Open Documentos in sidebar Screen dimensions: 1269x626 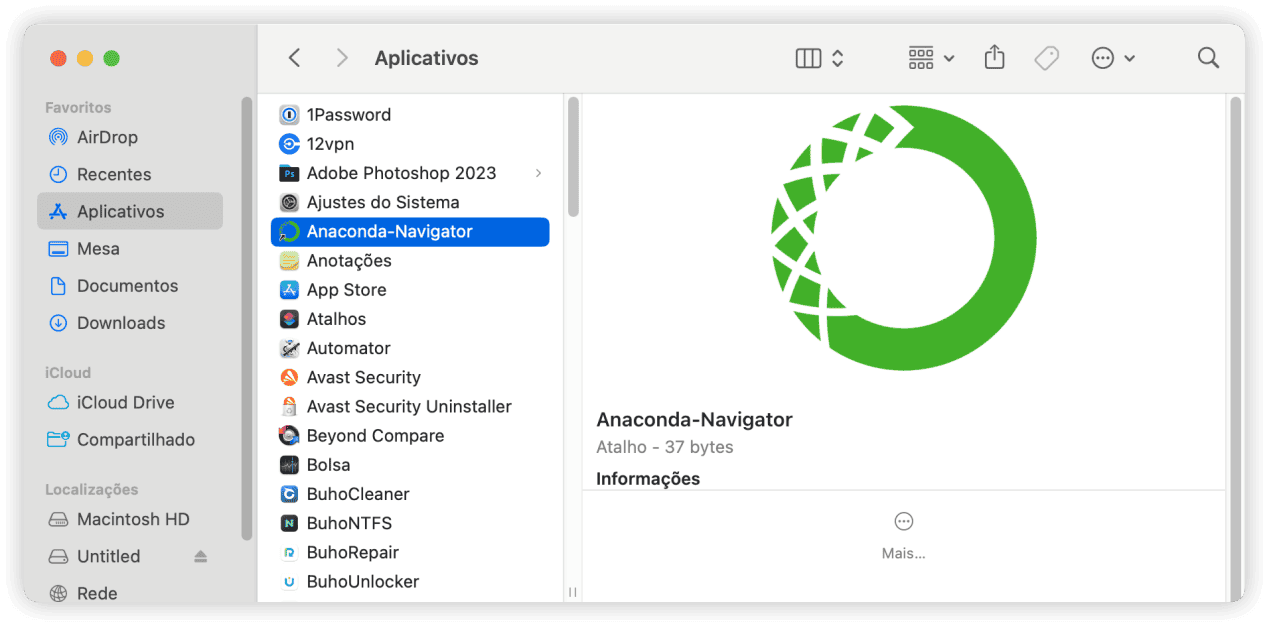coord(130,285)
